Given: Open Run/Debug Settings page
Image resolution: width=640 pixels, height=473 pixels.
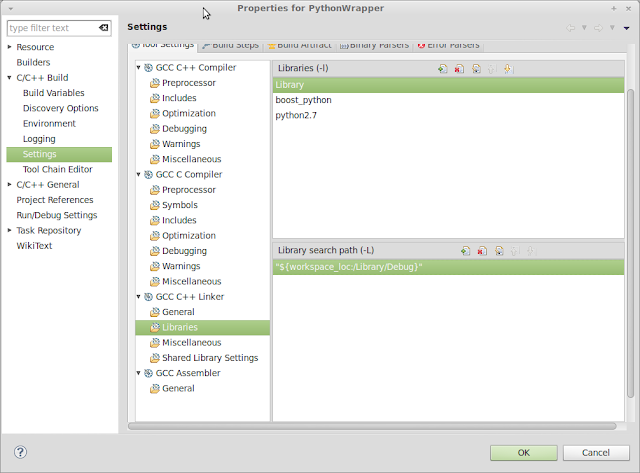Looking at the screenshot, I should point(57,215).
